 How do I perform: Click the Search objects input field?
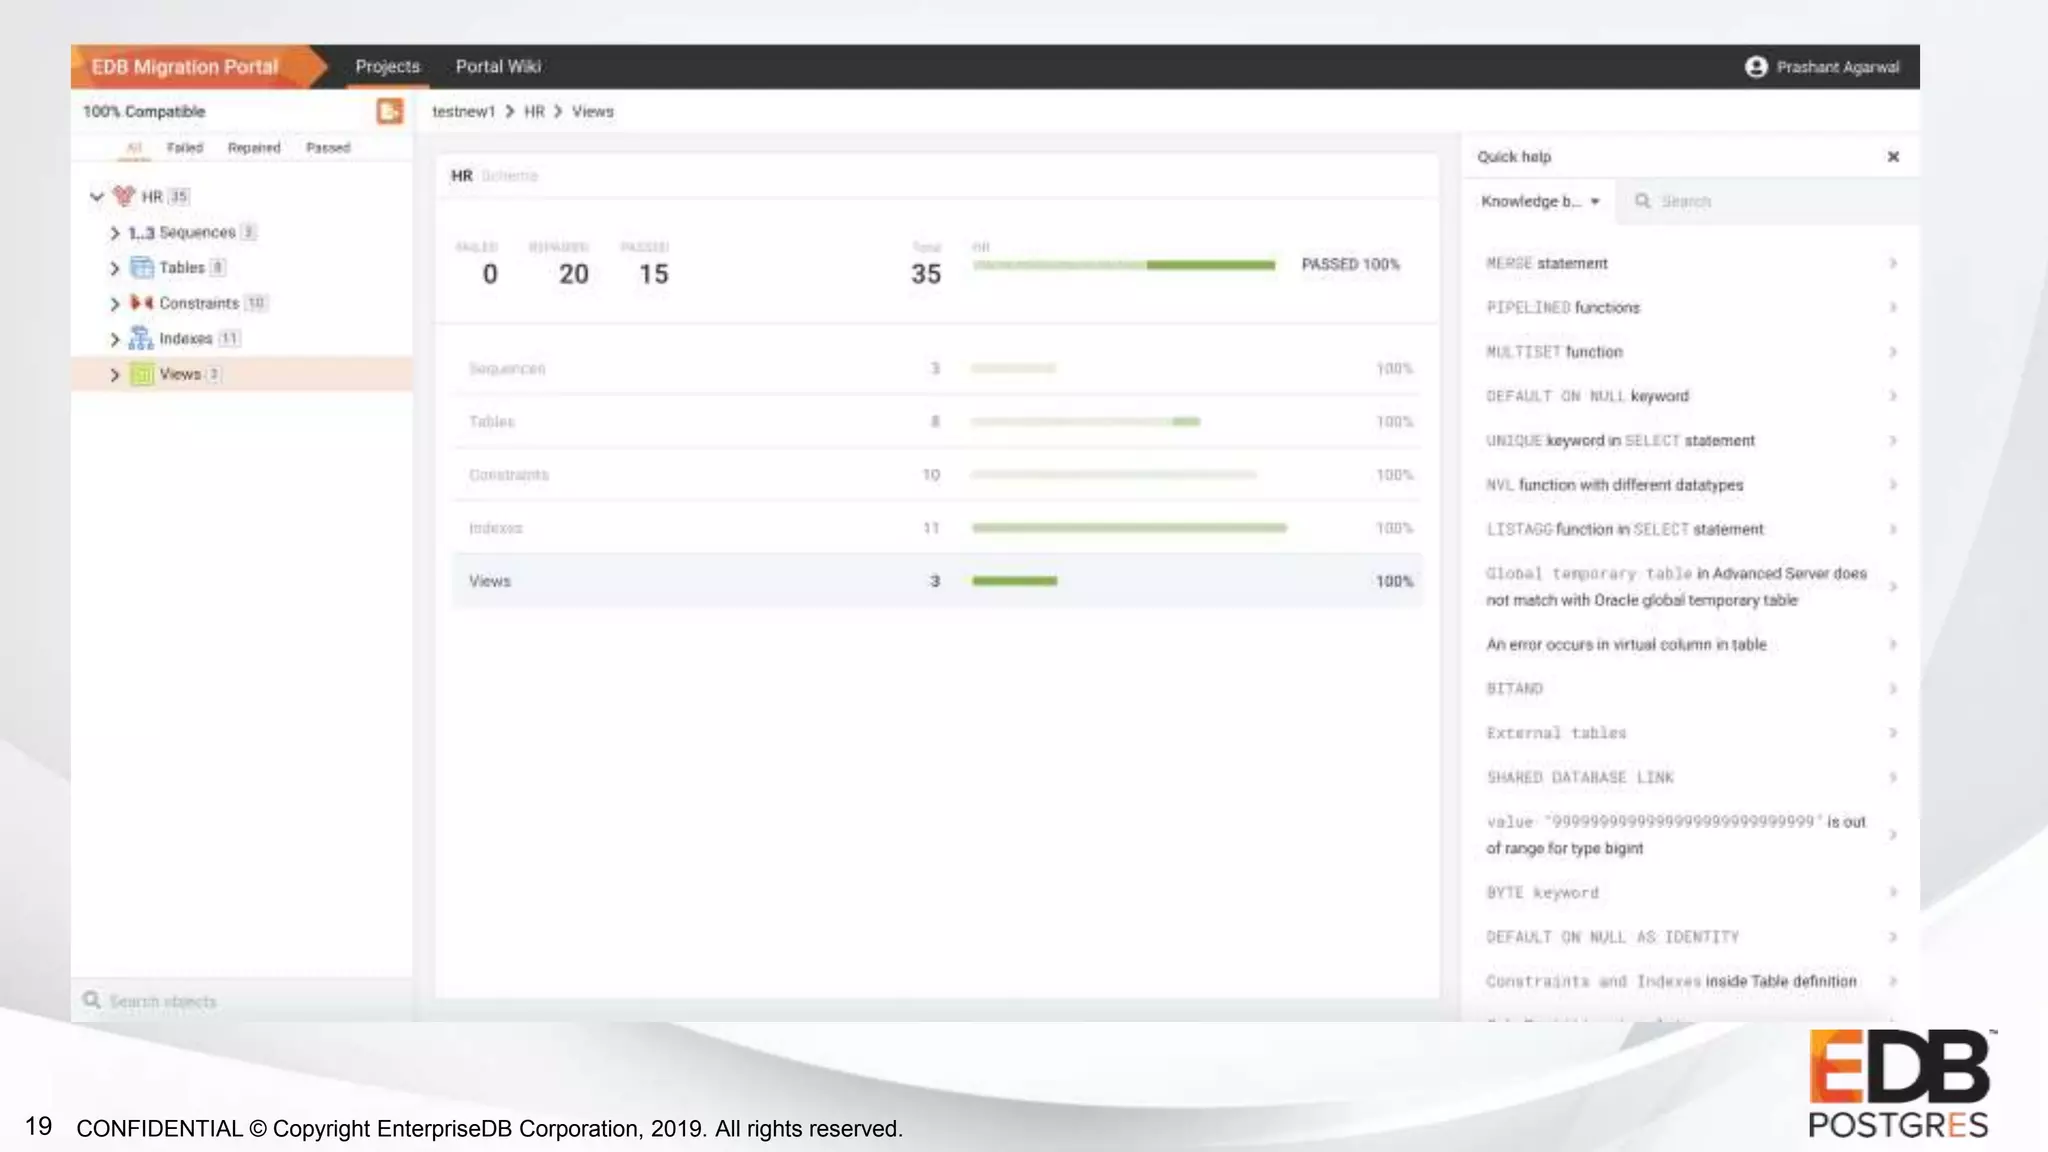(x=250, y=1001)
